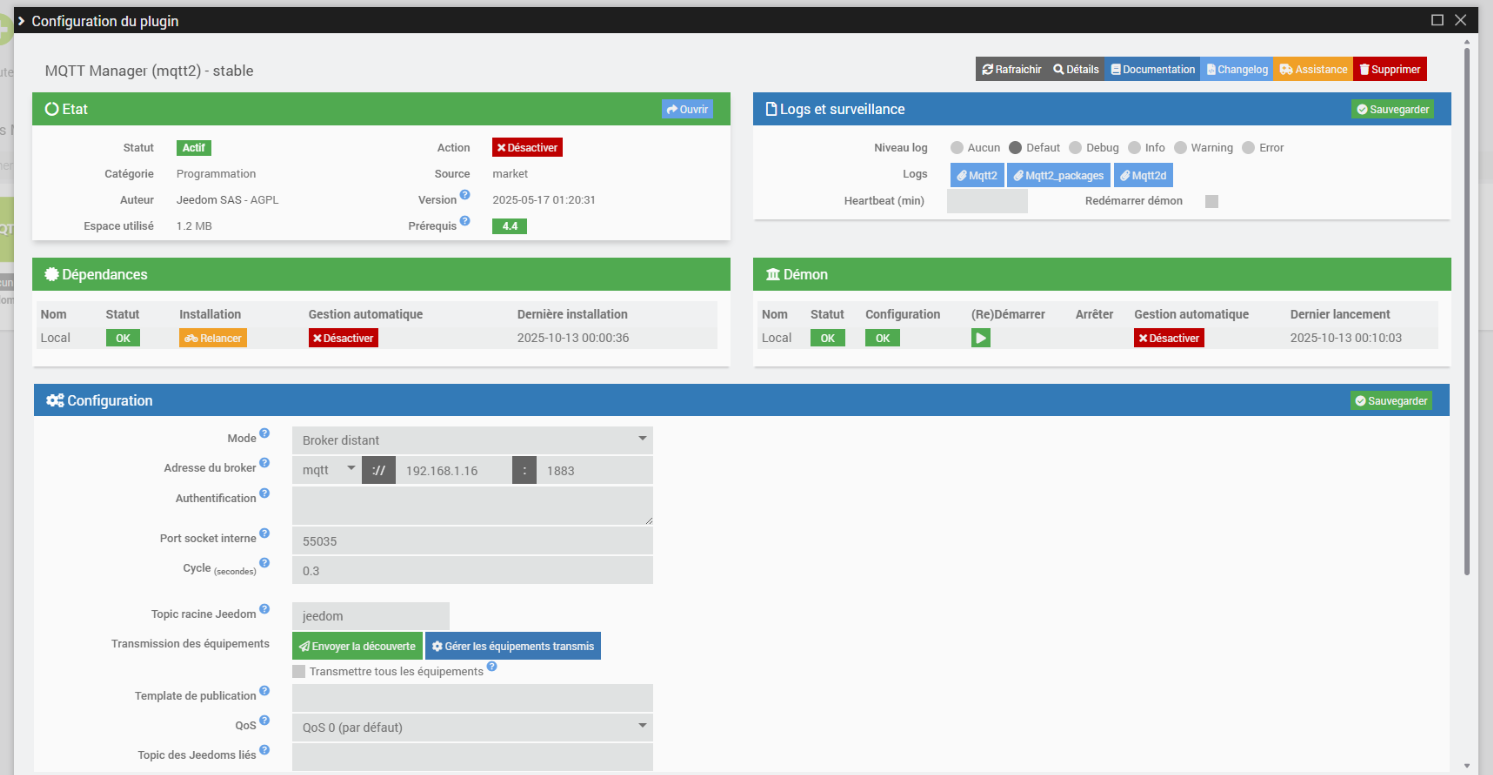Open the Mode dropdown

[x=472, y=440]
